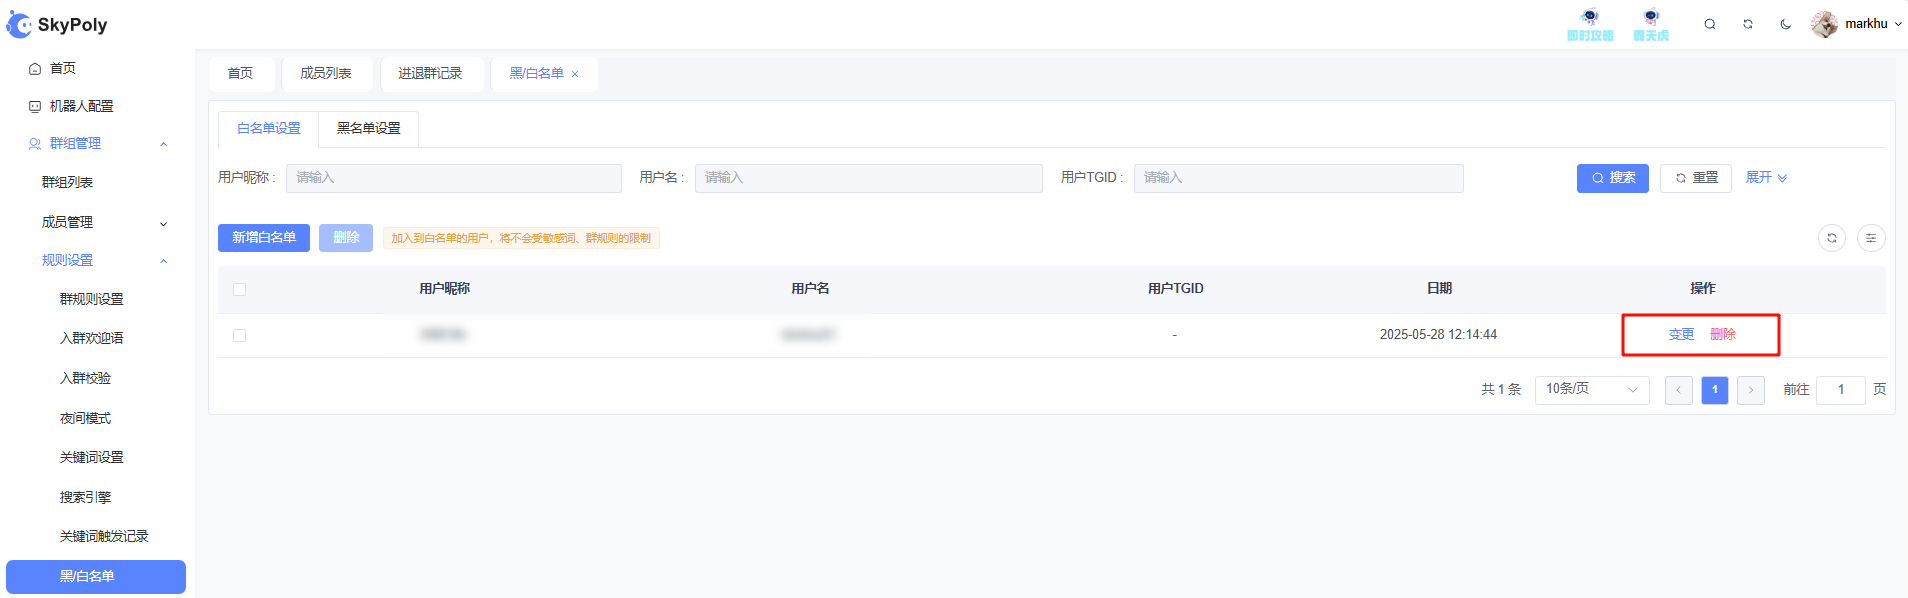Close the 黑/白名单 page tab
This screenshot has height=598, width=1908.
tap(575, 74)
